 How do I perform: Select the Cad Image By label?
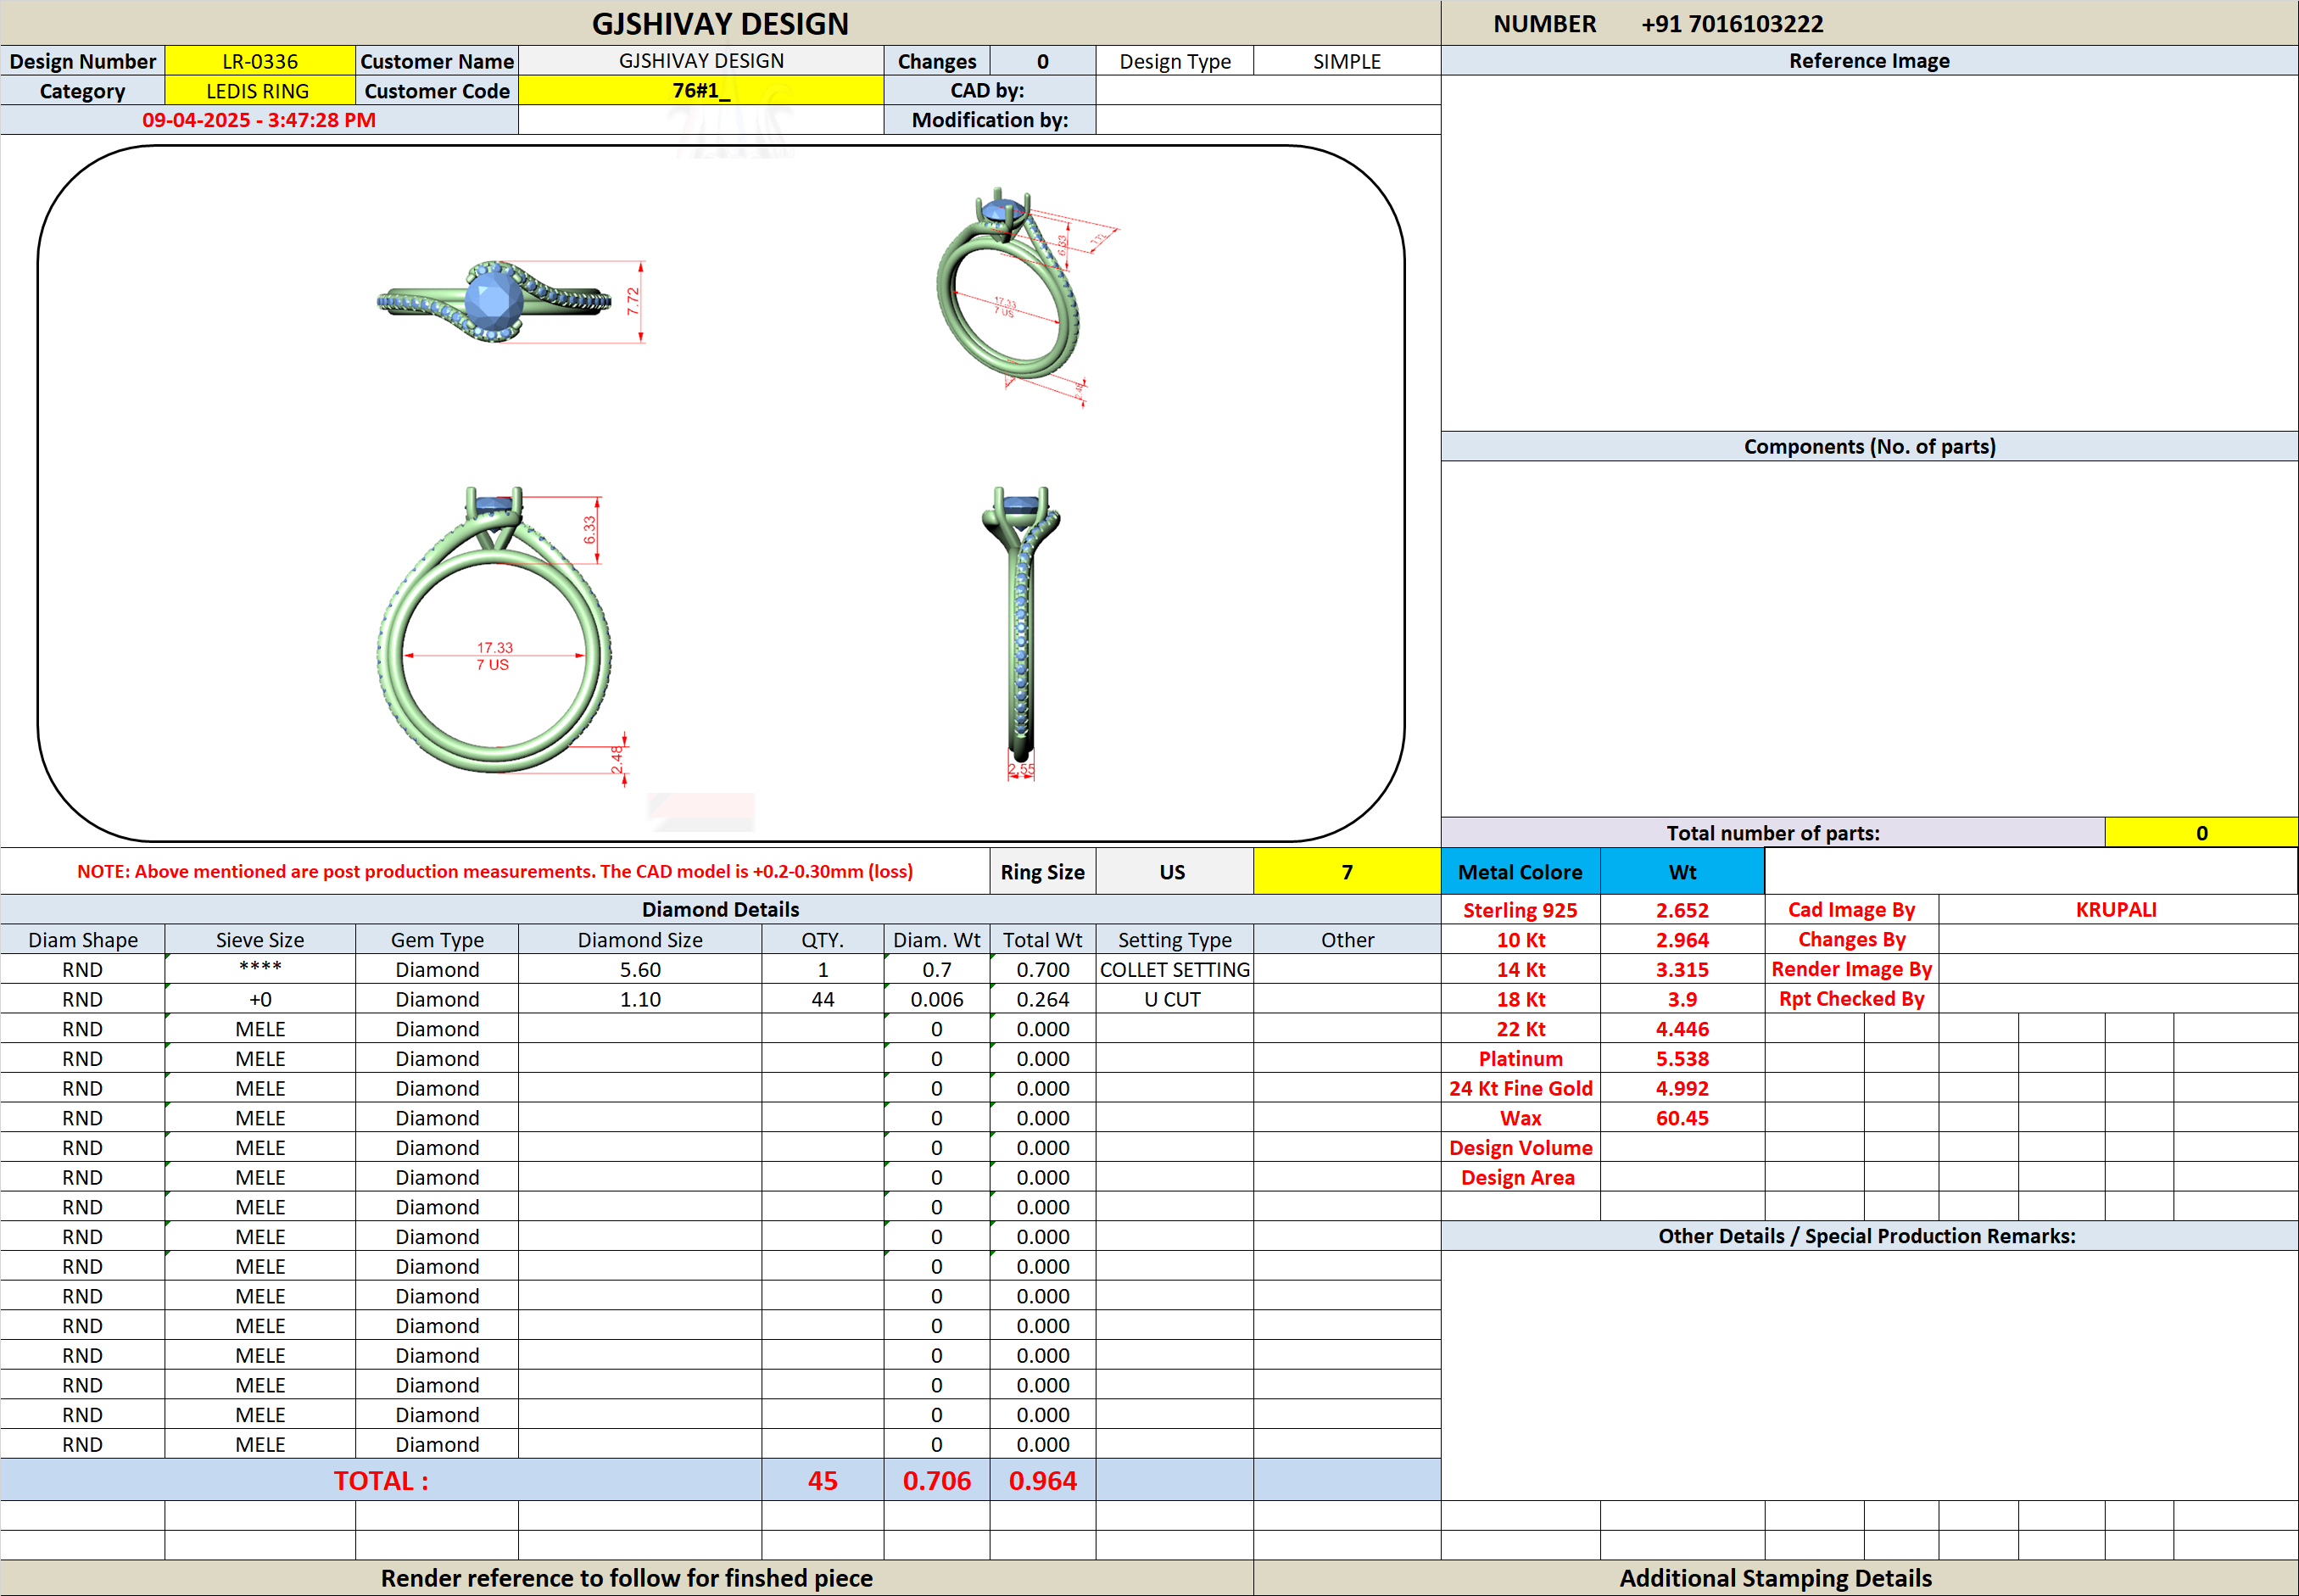click(x=1851, y=910)
